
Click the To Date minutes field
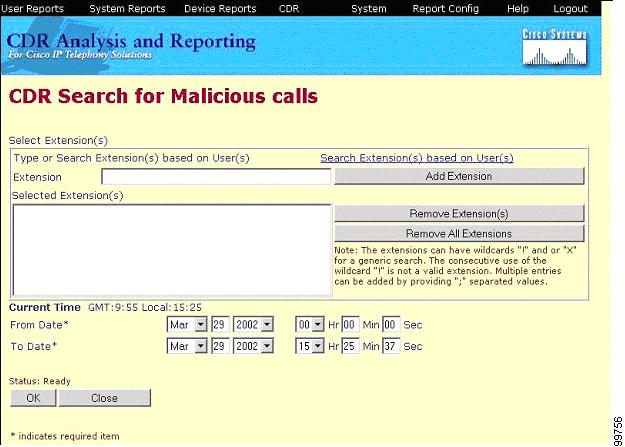(350, 346)
